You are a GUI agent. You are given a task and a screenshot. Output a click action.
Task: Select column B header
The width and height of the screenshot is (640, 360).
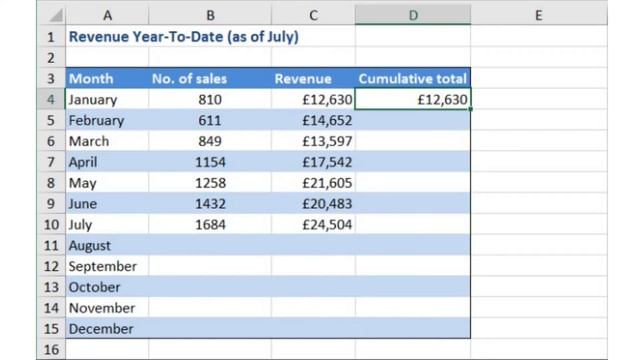(x=210, y=16)
